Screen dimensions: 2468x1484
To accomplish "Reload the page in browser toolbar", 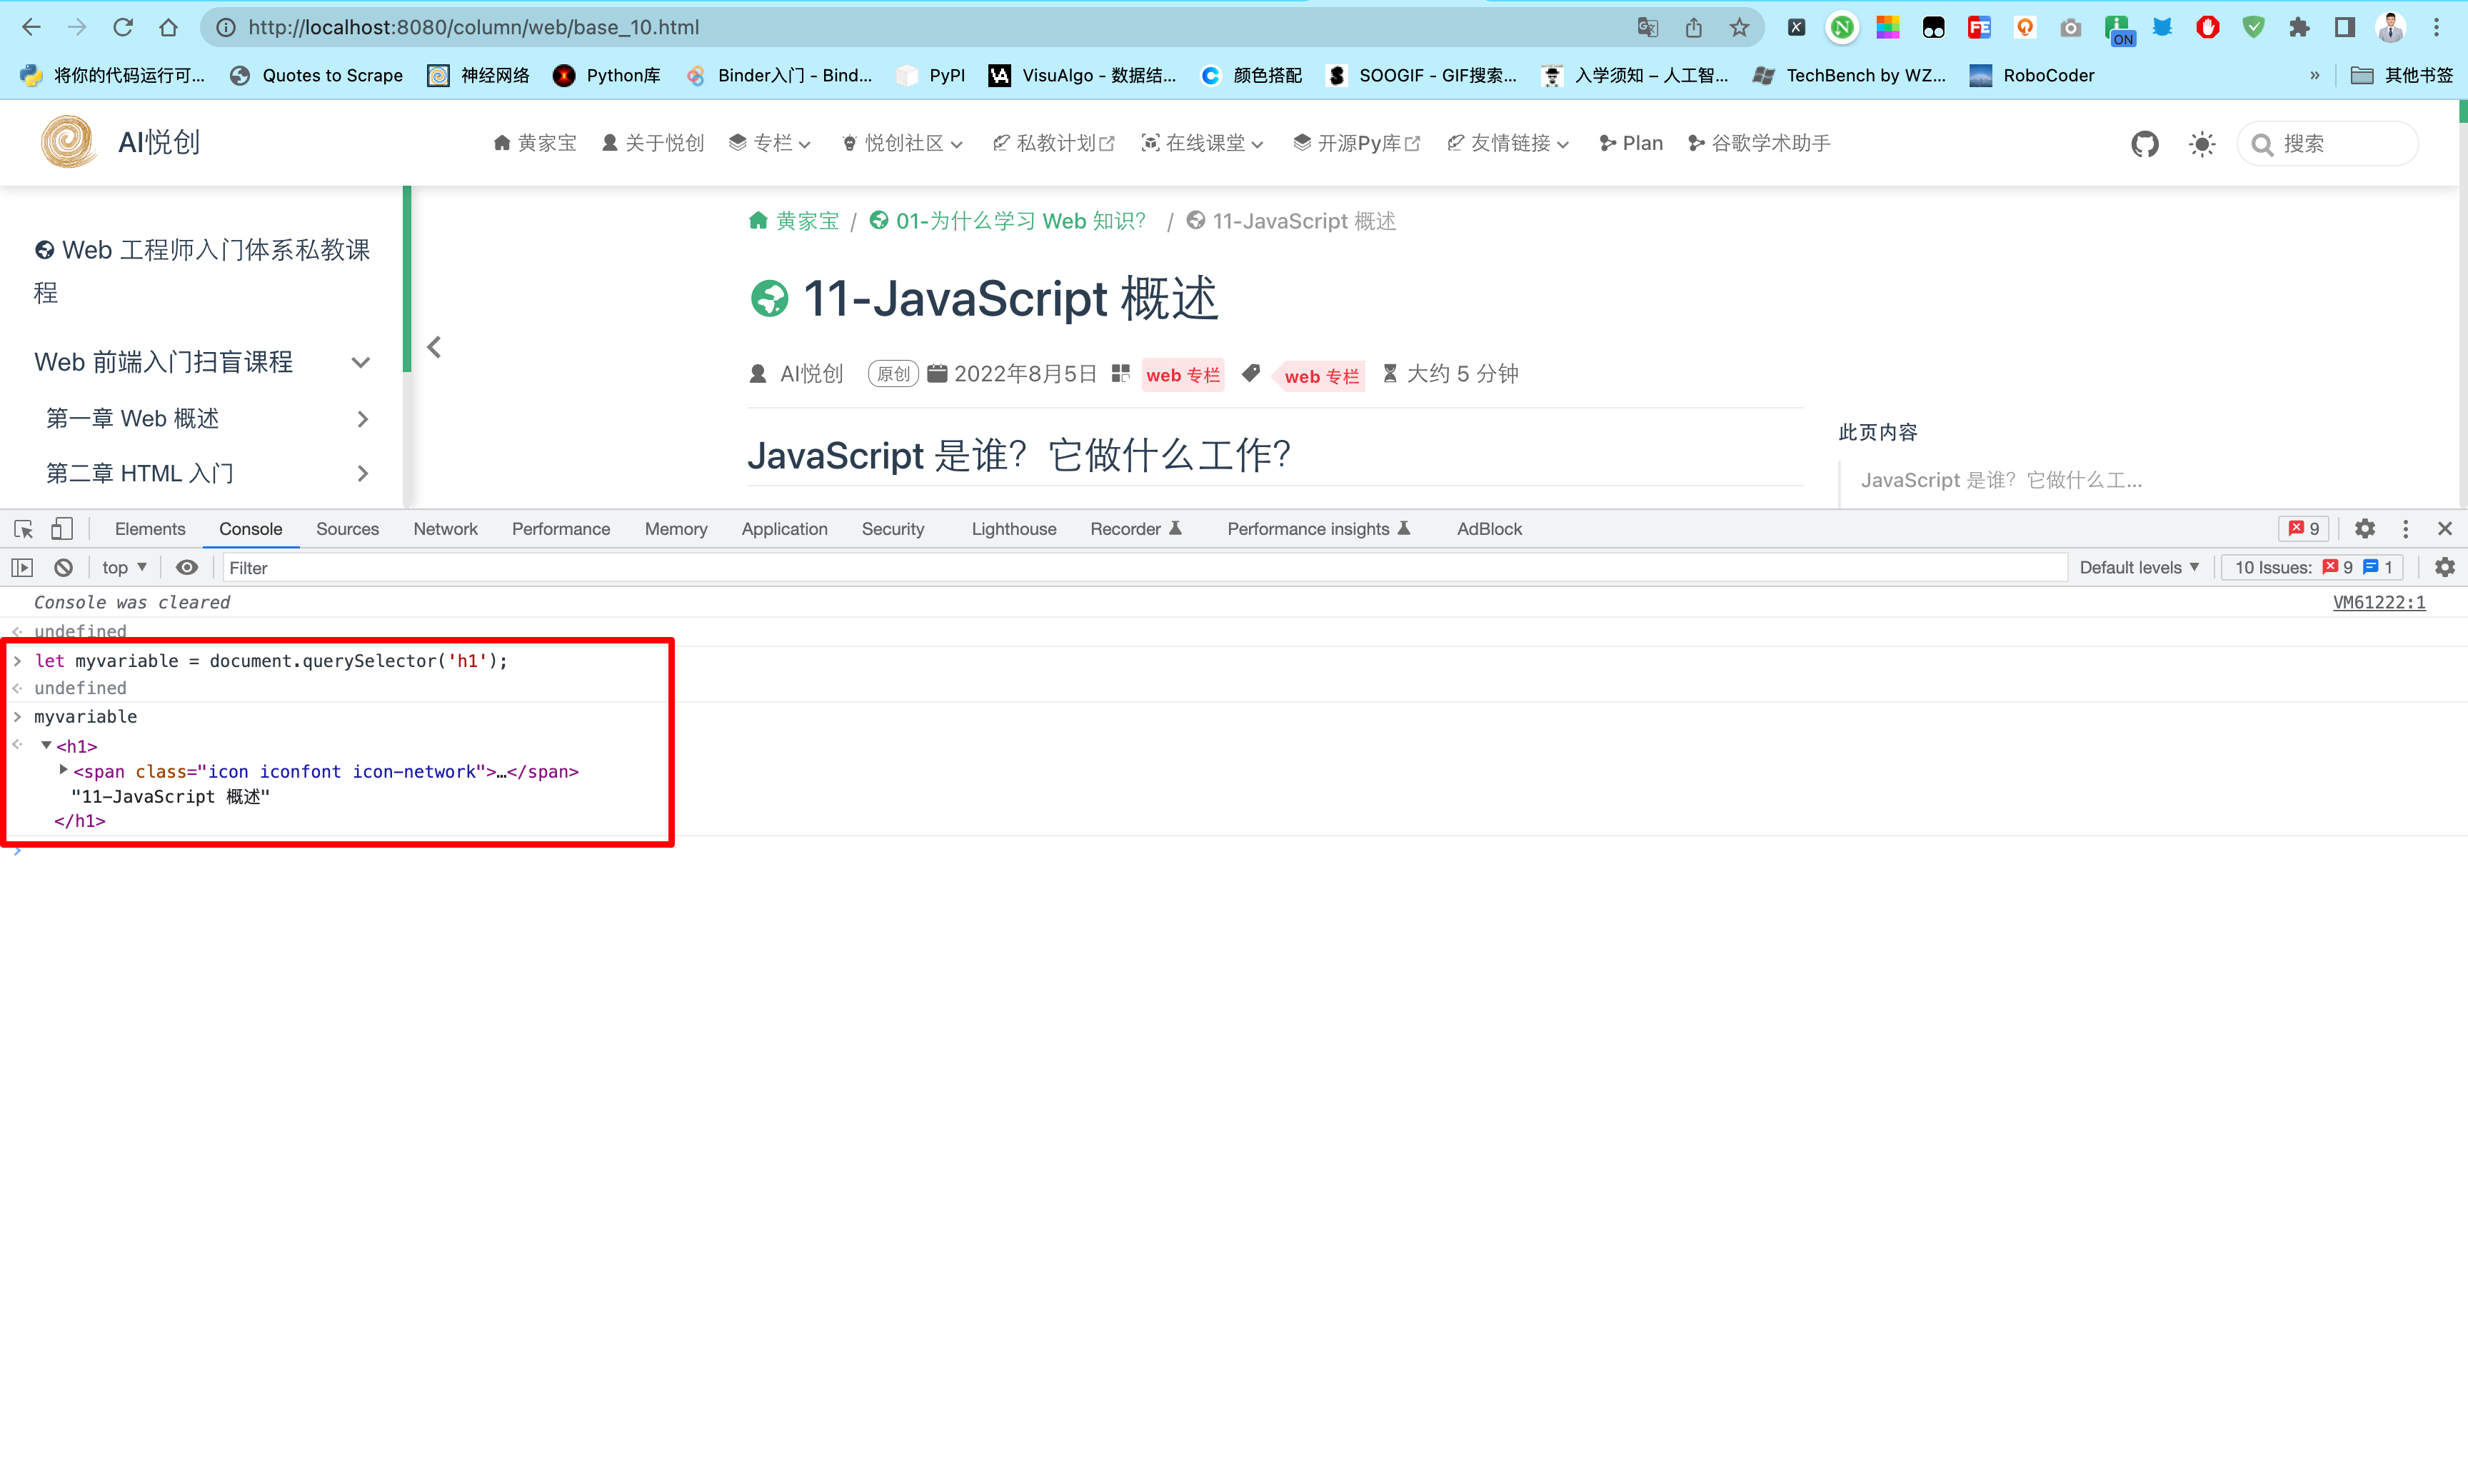I will [x=123, y=28].
